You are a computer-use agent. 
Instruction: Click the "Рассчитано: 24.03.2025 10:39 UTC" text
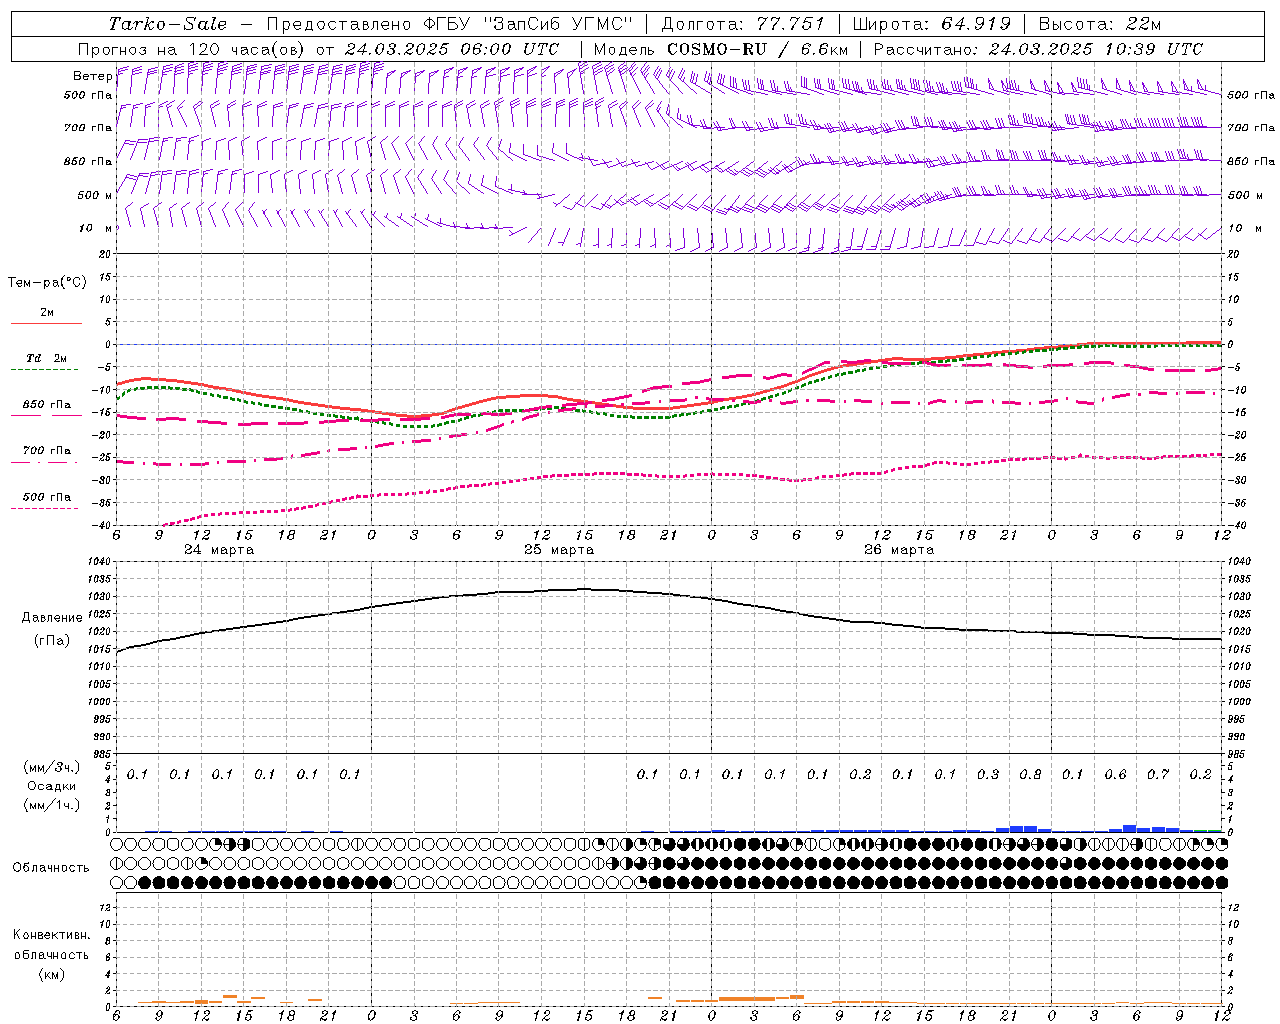1038,49
